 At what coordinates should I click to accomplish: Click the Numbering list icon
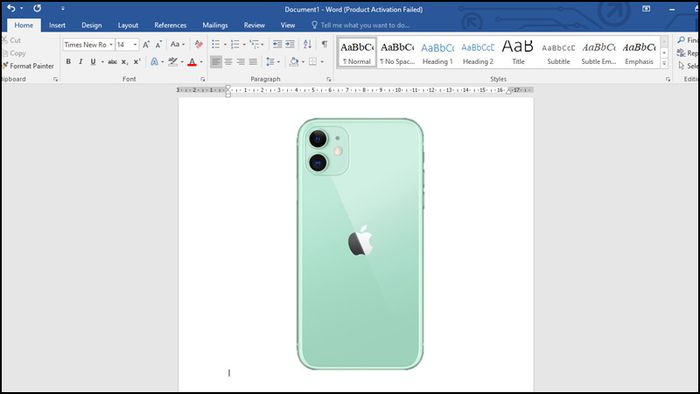[x=235, y=44]
